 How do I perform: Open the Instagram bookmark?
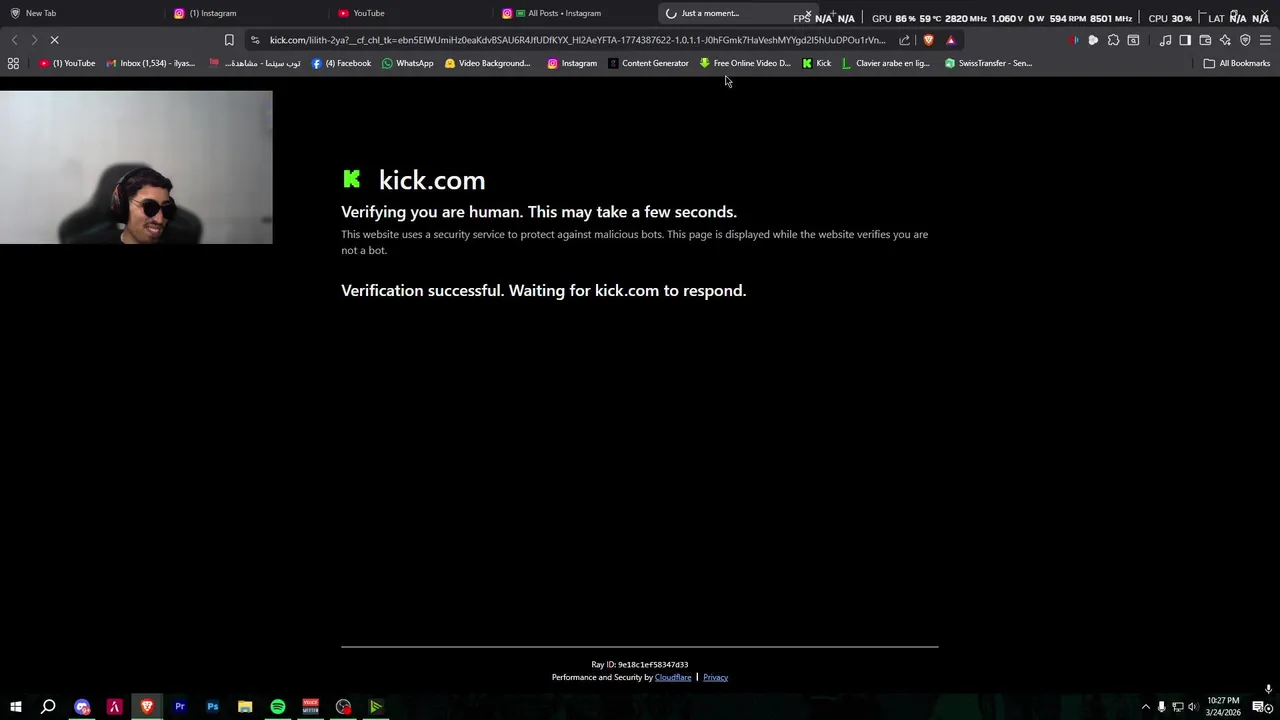pos(572,63)
